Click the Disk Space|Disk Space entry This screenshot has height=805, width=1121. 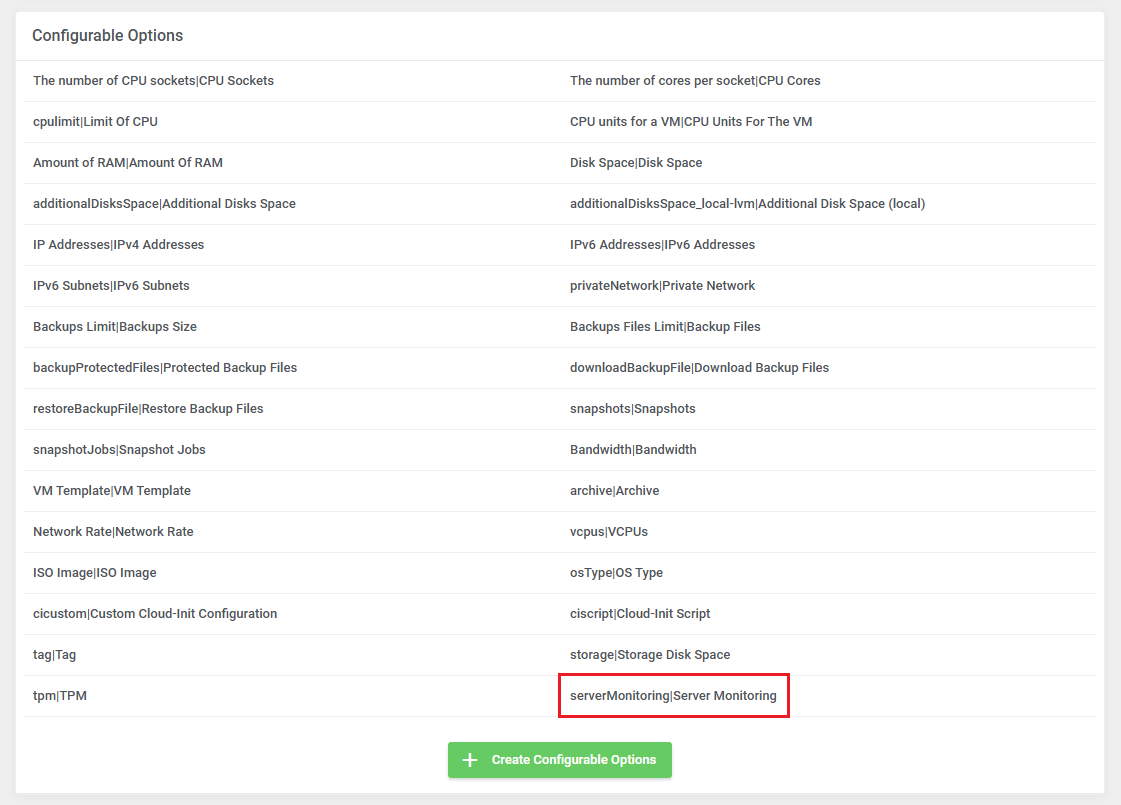coord(636,163)
